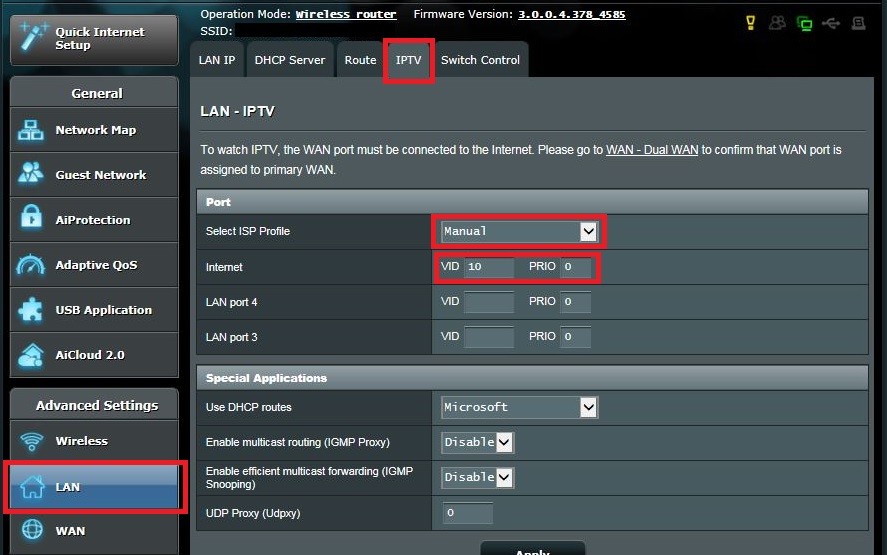
Task: Click the green network clients status icon
Action: [804, 23]
